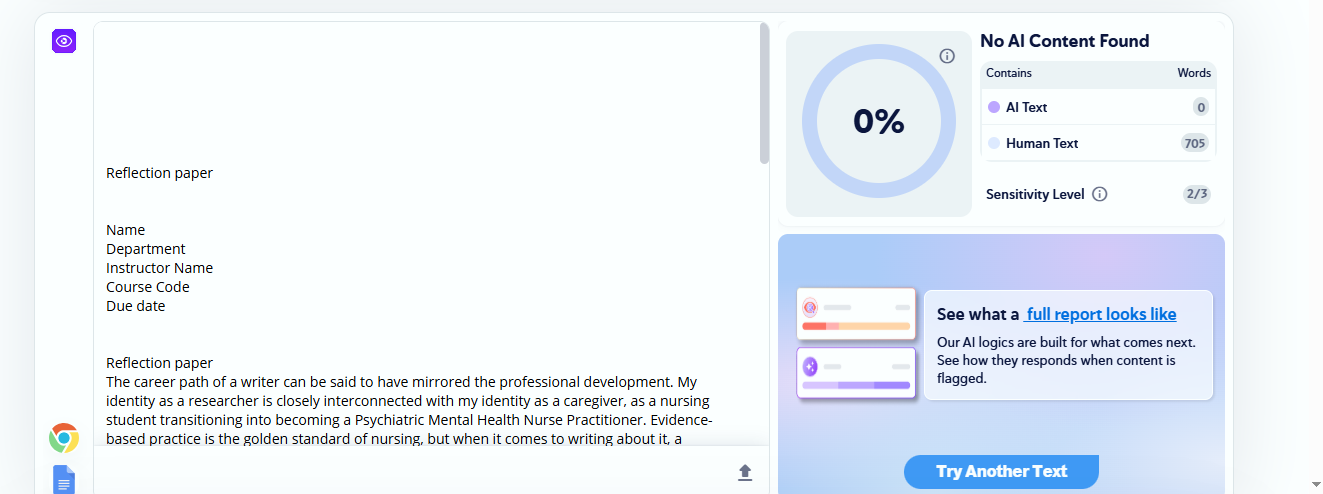Screen dimensions: 1323x494
Task: Click the page scroll down arrow
Action: point(1314,484)
